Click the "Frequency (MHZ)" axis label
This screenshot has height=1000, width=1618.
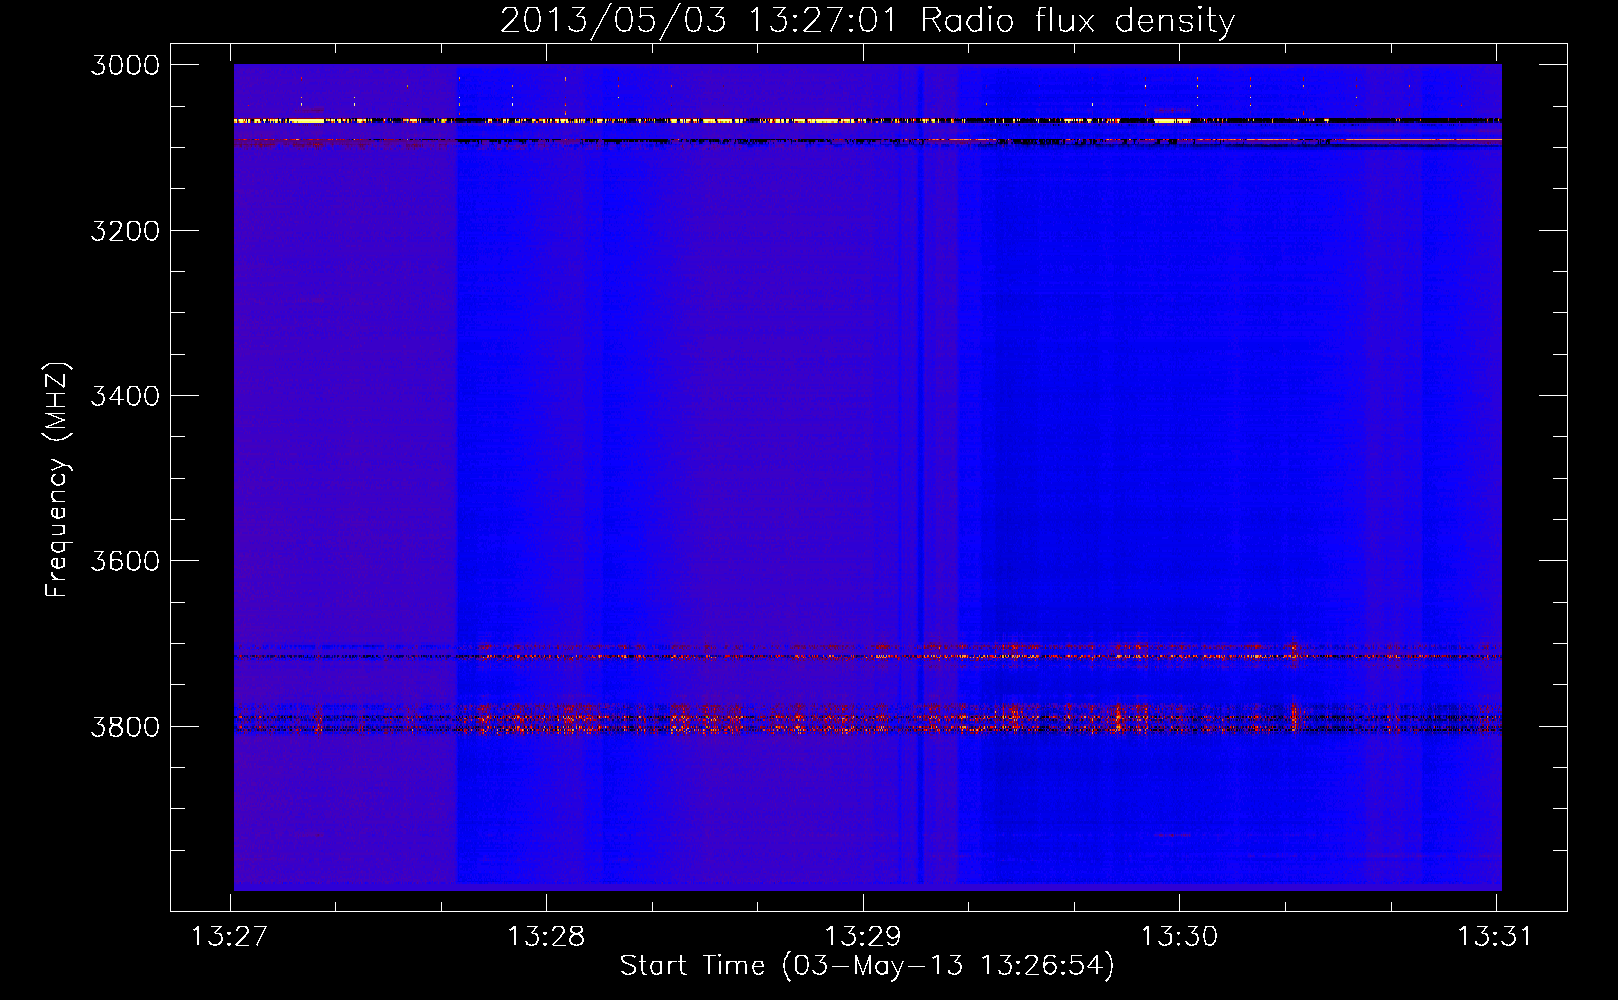(x=57, y=480)
